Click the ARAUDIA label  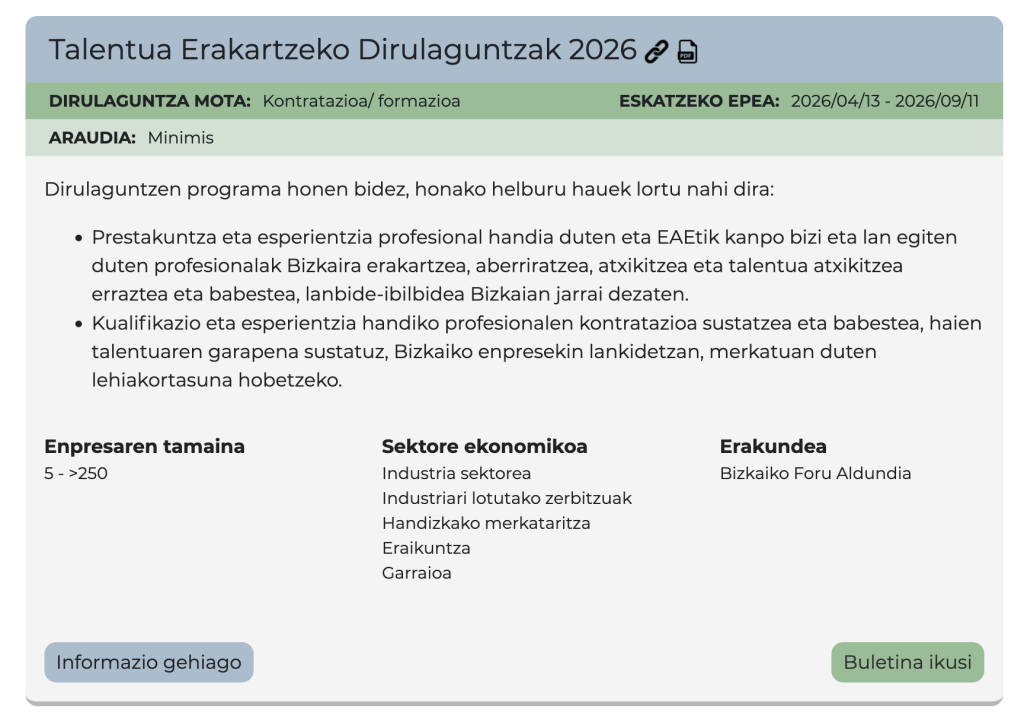click(x=92, y=138)
